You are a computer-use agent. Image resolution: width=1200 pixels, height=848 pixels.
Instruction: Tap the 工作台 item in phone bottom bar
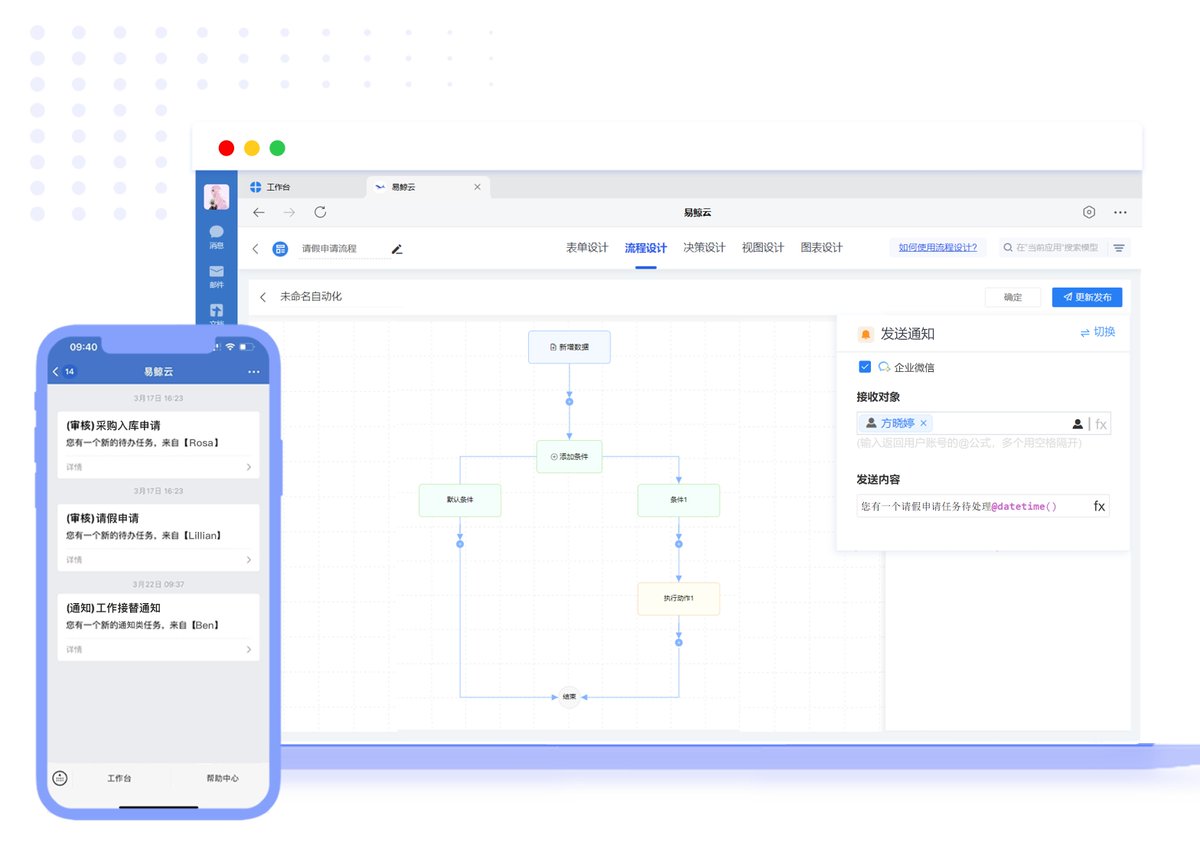coord(120,778)
